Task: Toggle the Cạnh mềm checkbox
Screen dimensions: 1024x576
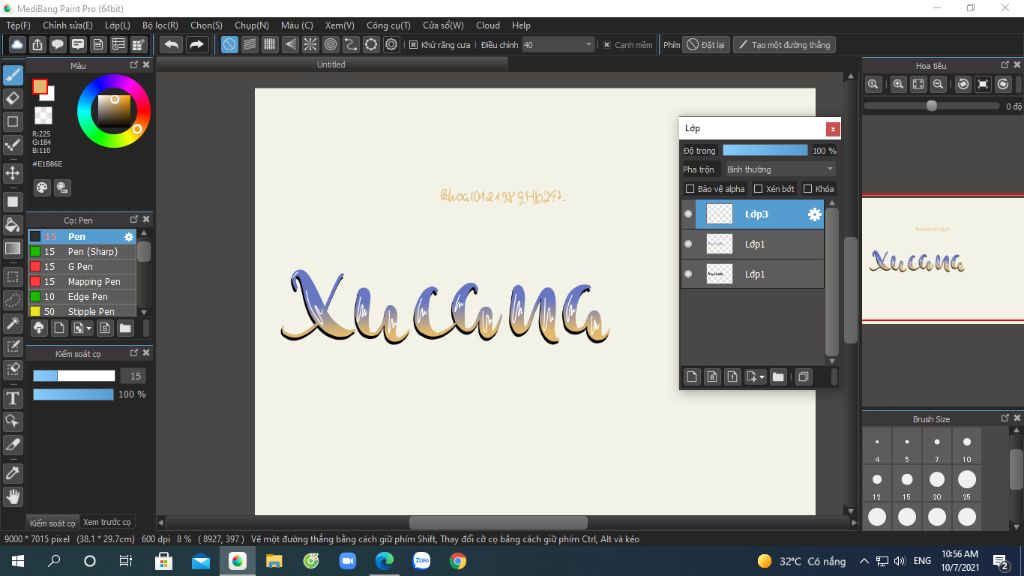Action: point(607,44)
